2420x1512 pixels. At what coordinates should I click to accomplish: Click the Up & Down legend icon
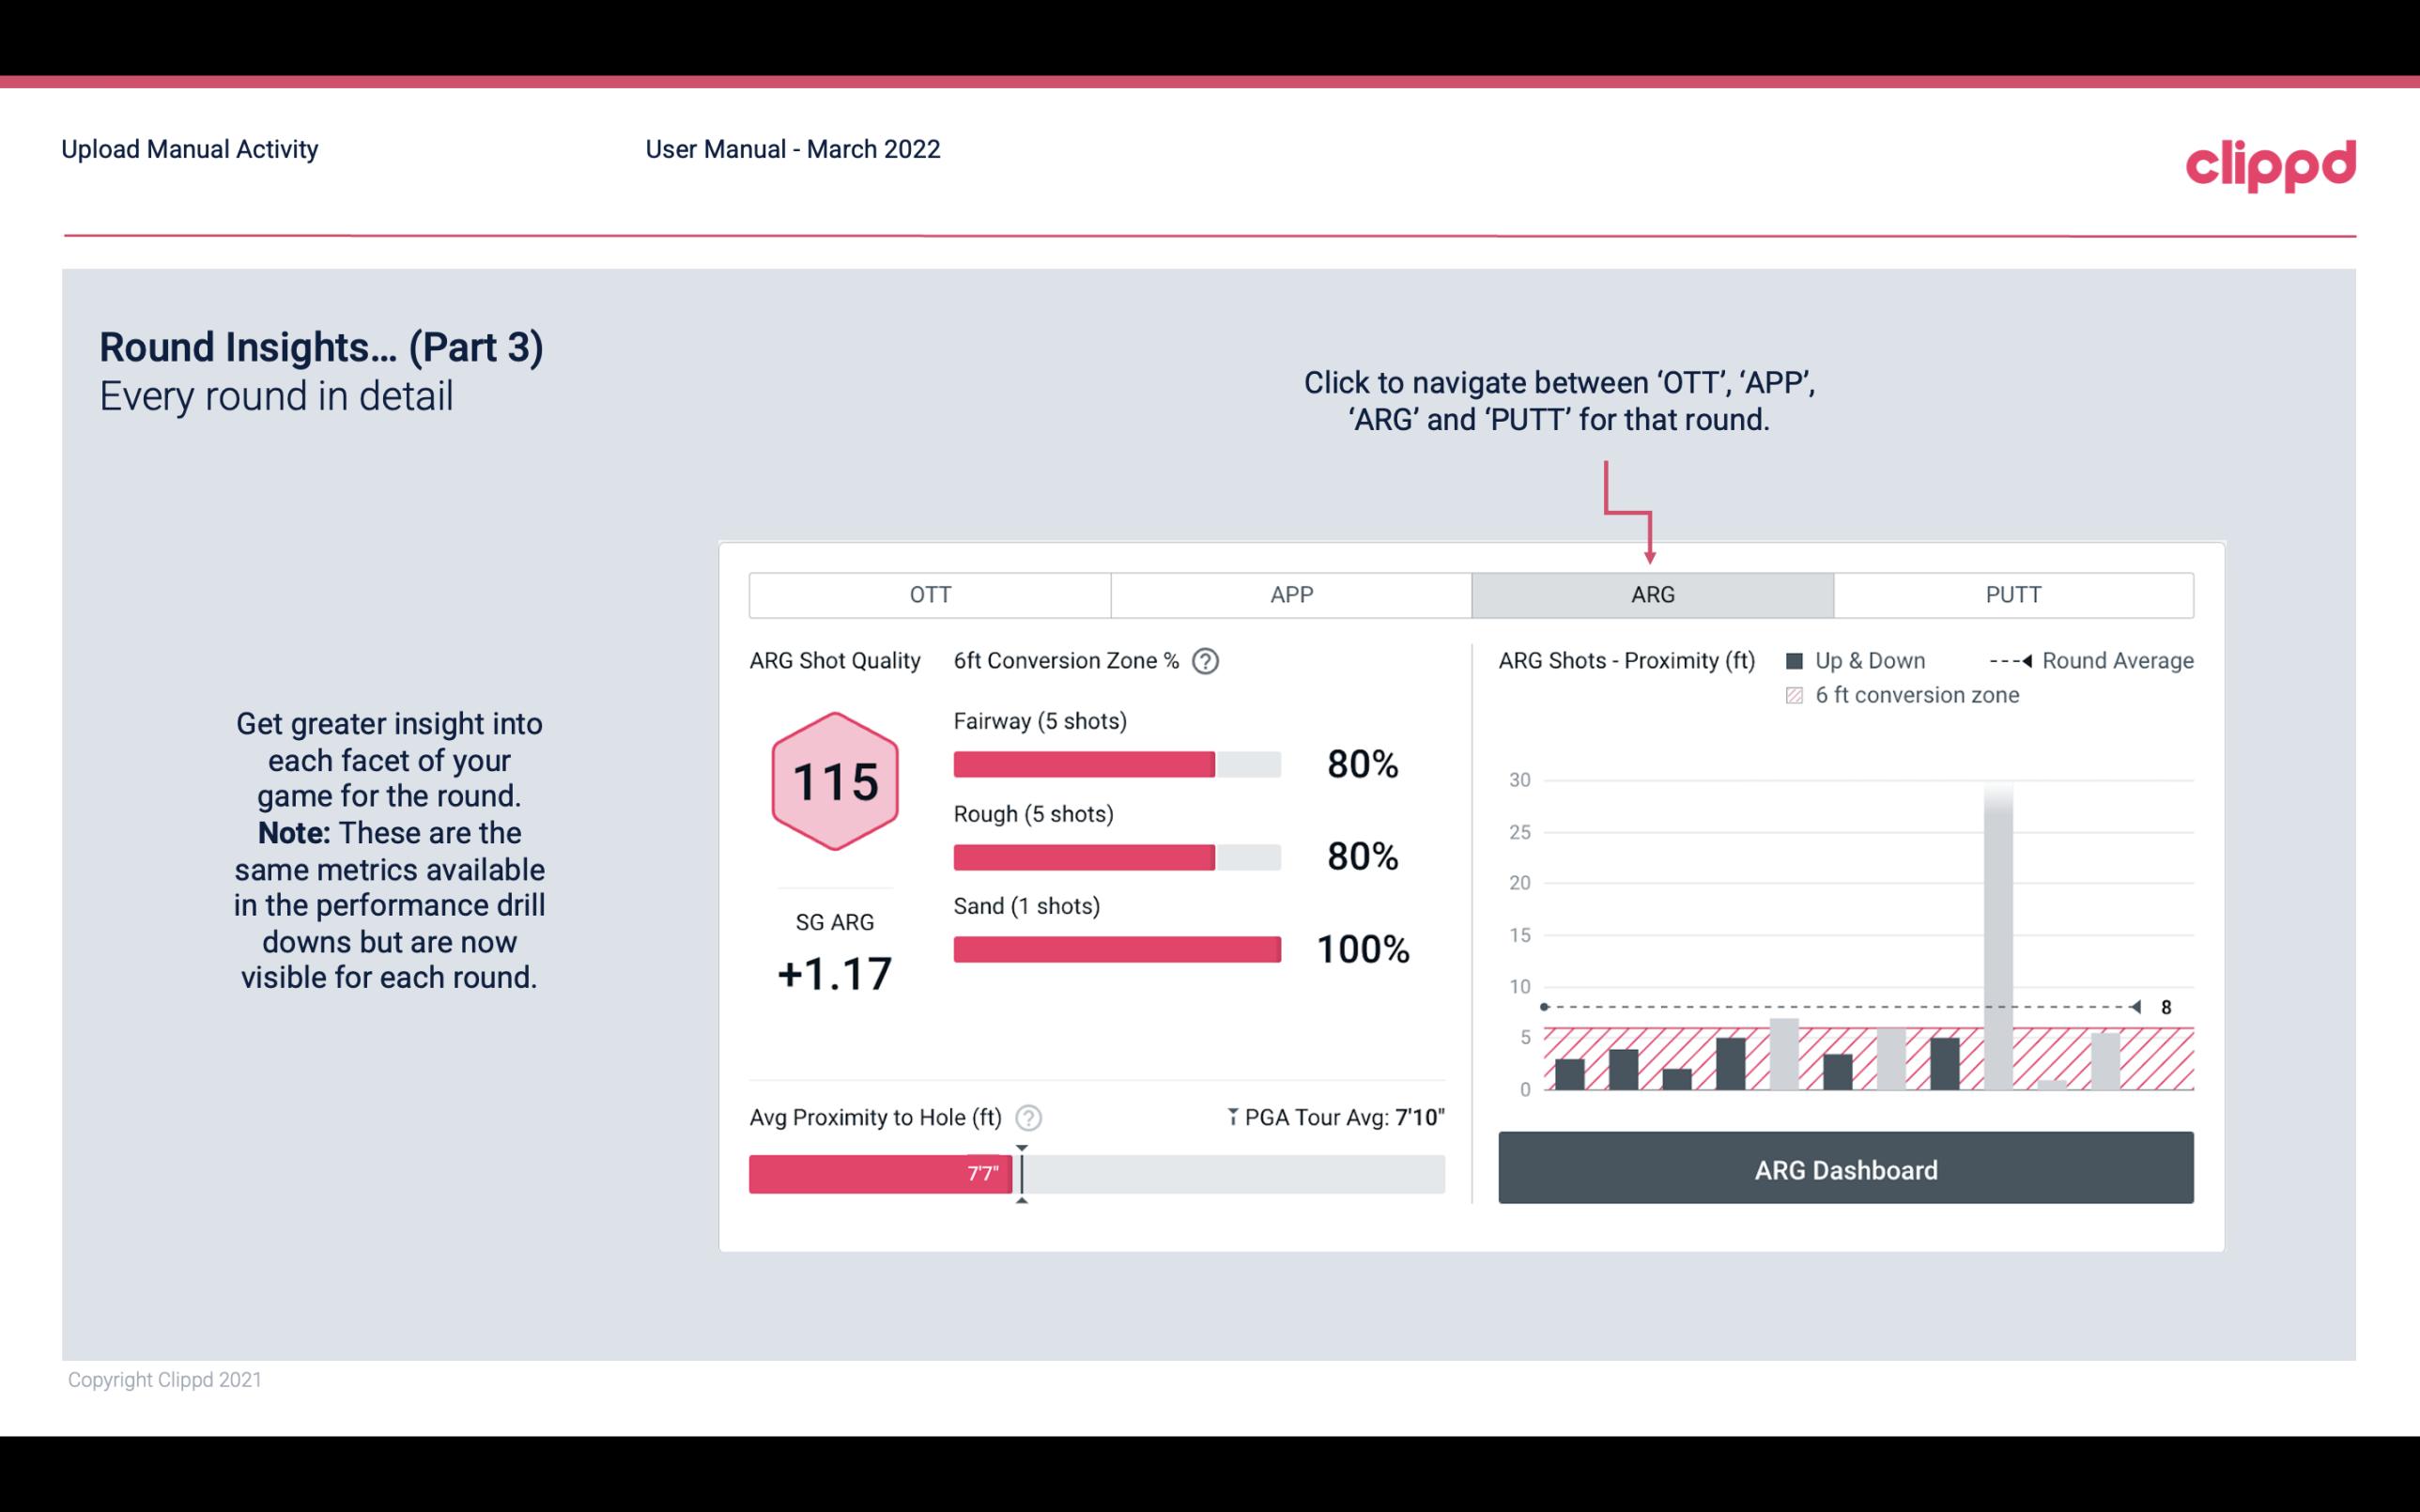[1800, 660]
